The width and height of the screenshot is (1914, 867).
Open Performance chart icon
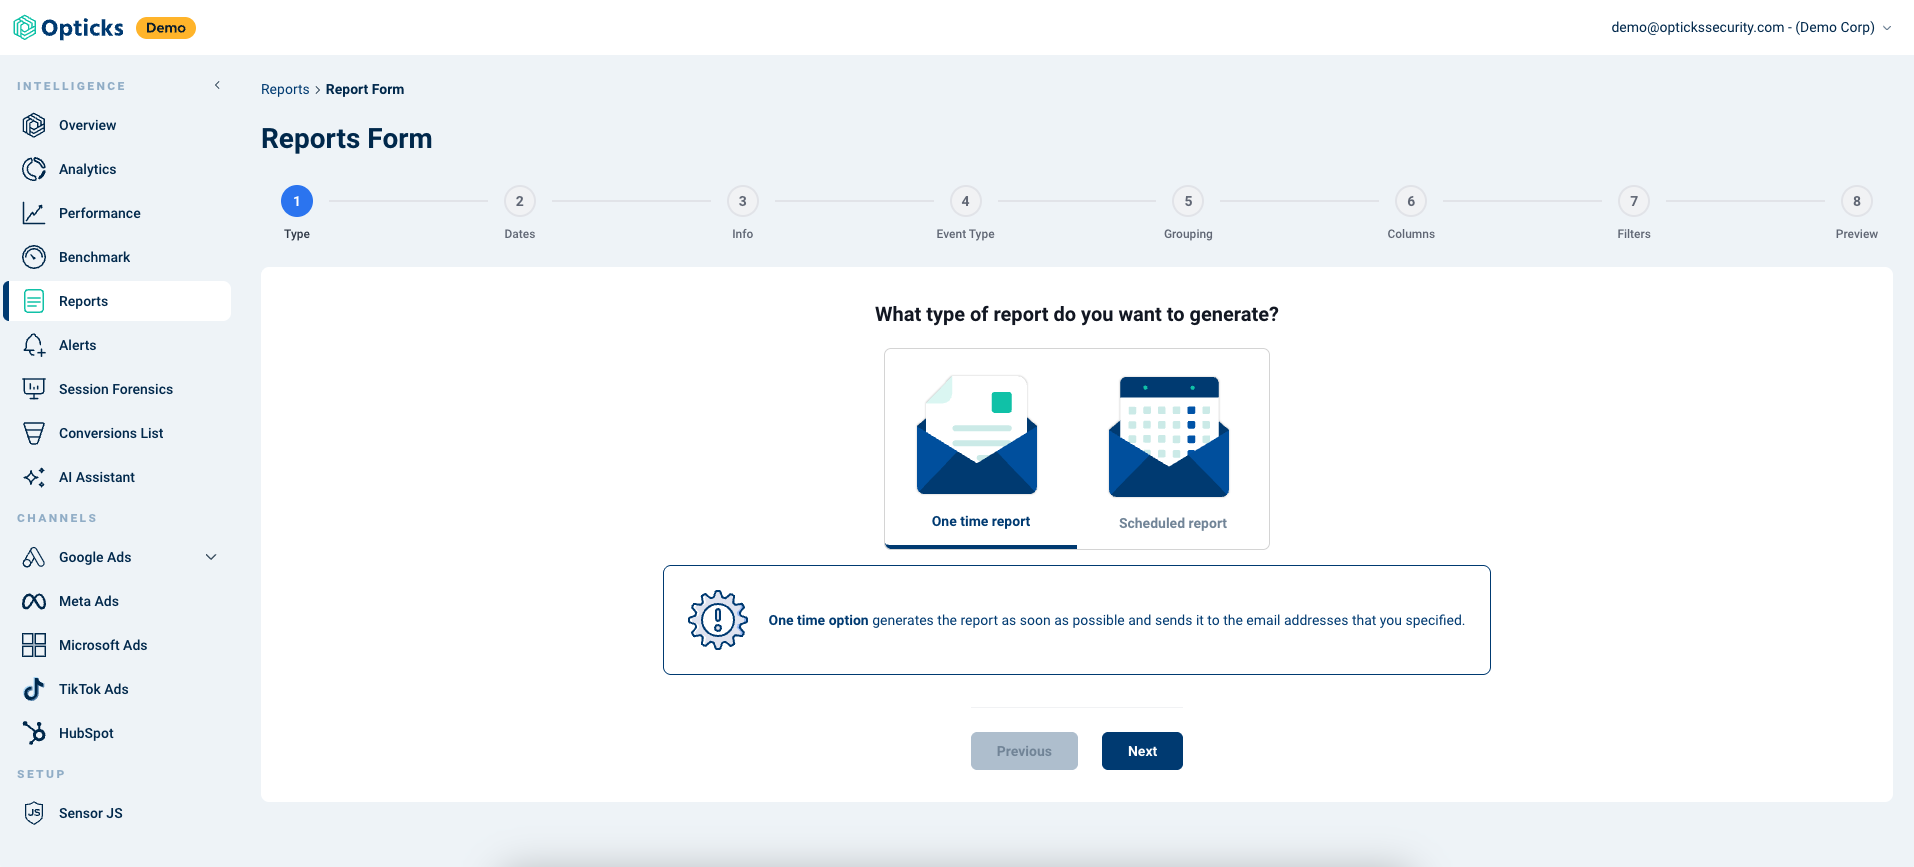34,213
